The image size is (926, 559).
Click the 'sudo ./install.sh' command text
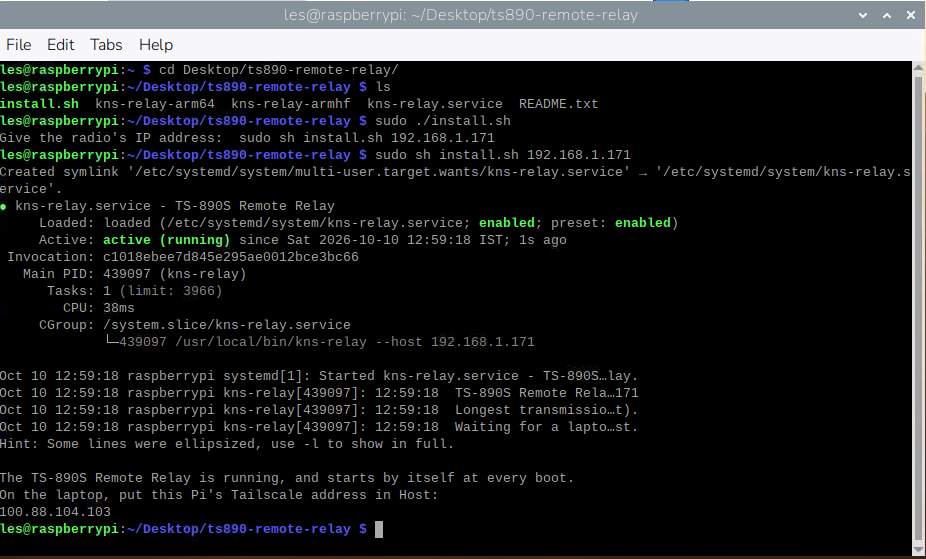pos(443,121)
